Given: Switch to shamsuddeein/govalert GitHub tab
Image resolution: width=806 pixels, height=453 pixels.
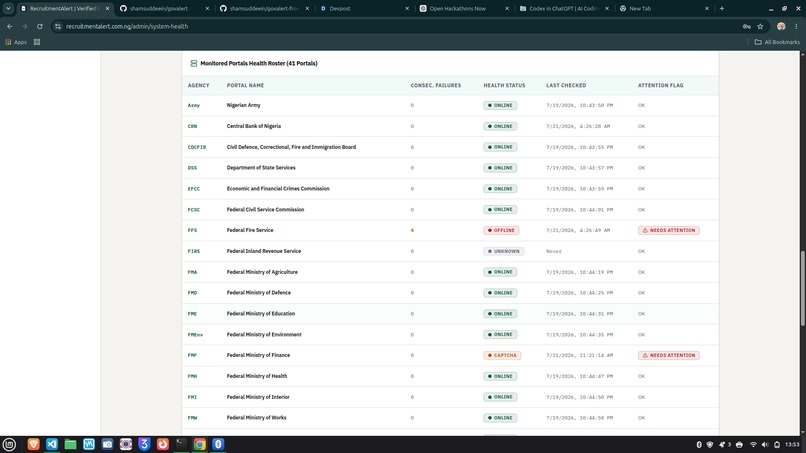Looking at the screenshot, I should click(x=164, y=8).
